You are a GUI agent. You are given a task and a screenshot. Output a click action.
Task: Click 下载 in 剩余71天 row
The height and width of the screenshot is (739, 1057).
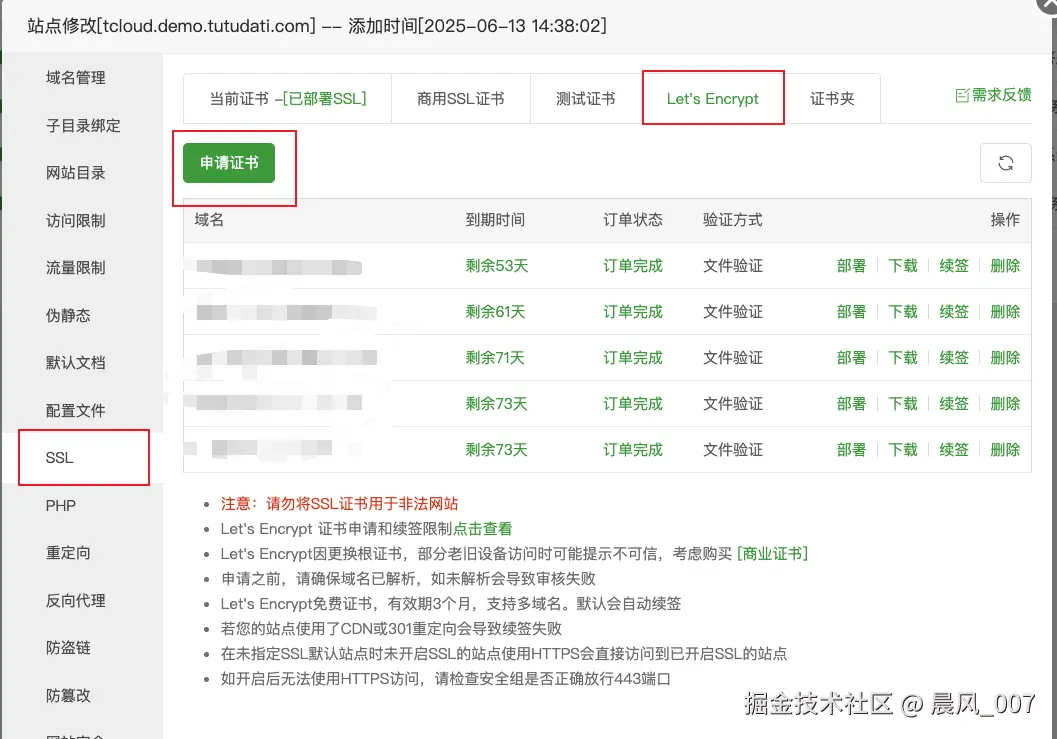click(x=903, y=357)
